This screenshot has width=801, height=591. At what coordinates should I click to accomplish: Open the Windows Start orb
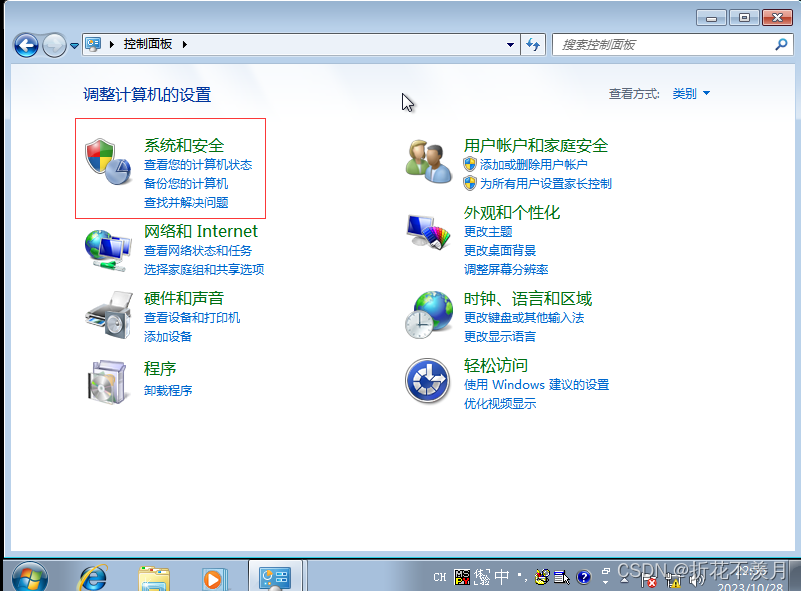[30, 577]
